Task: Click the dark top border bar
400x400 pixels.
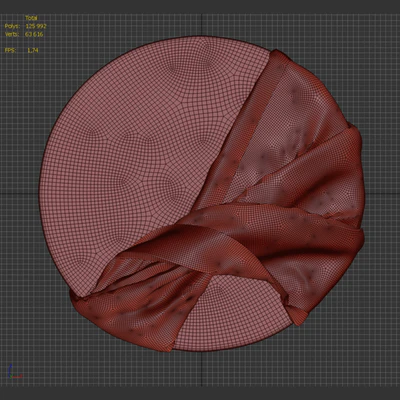Action: pos(200,7)
